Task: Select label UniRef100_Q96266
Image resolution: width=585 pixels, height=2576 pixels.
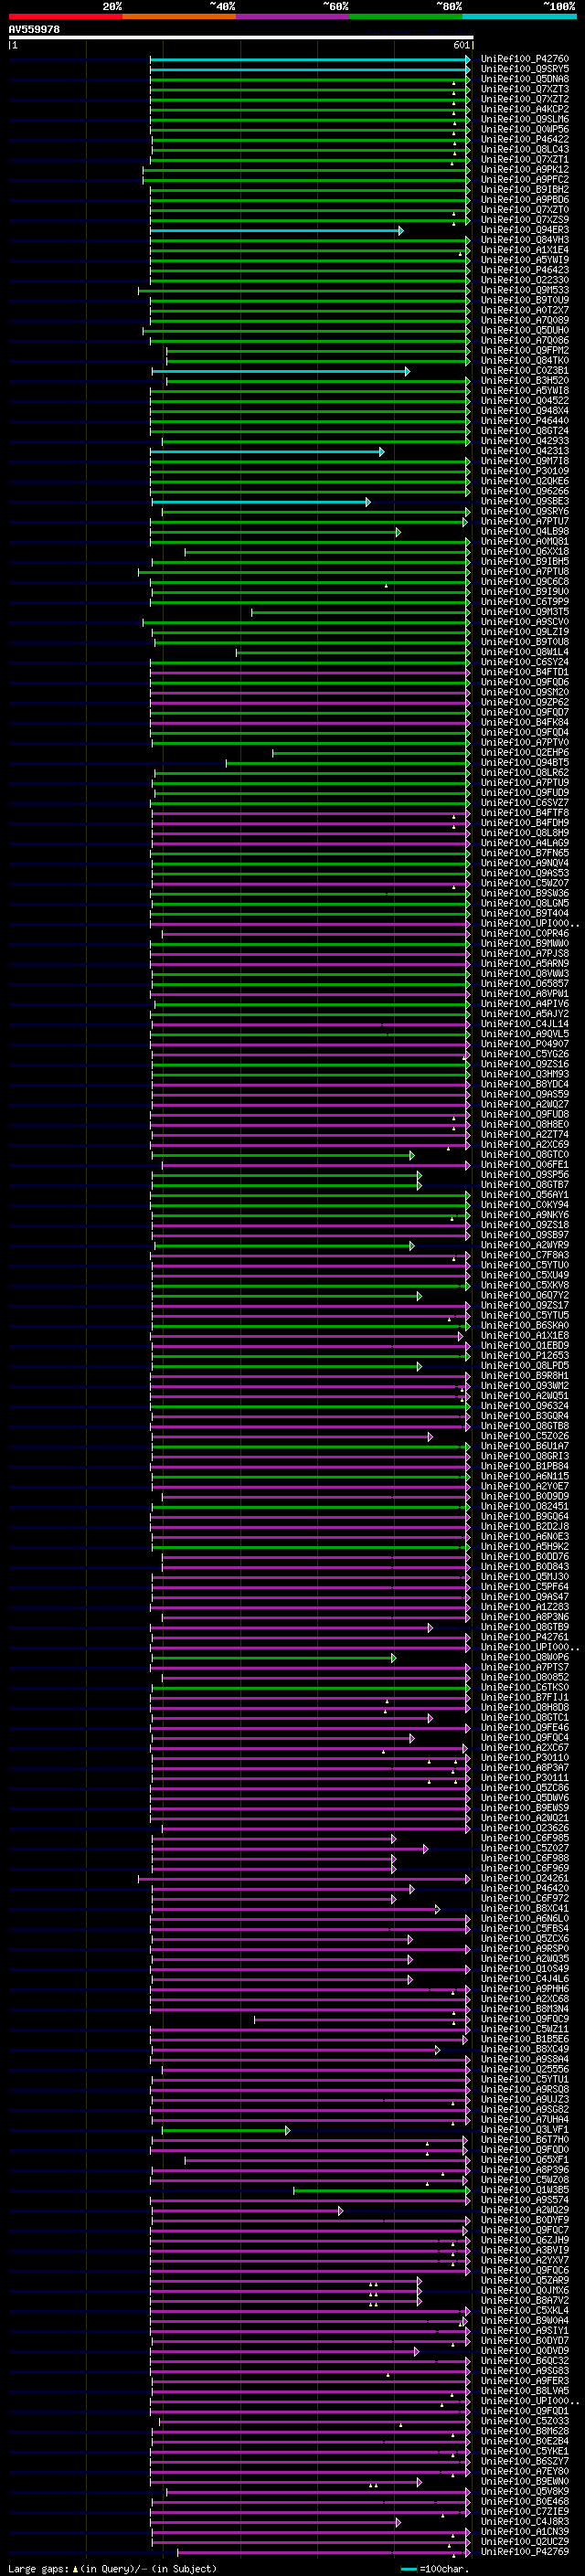Action: coord(525,491)
